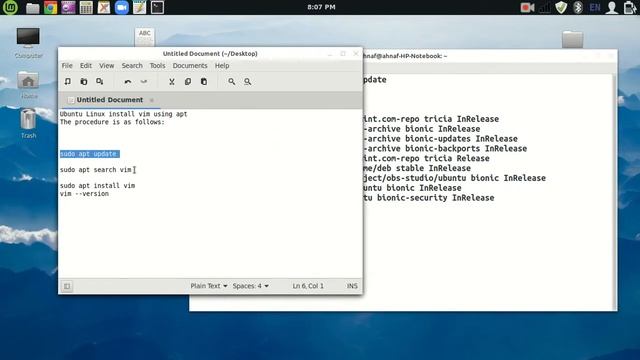Click the Save document toolbar icon
Screen dimensions: 640x360
click(x=100, y=82)
